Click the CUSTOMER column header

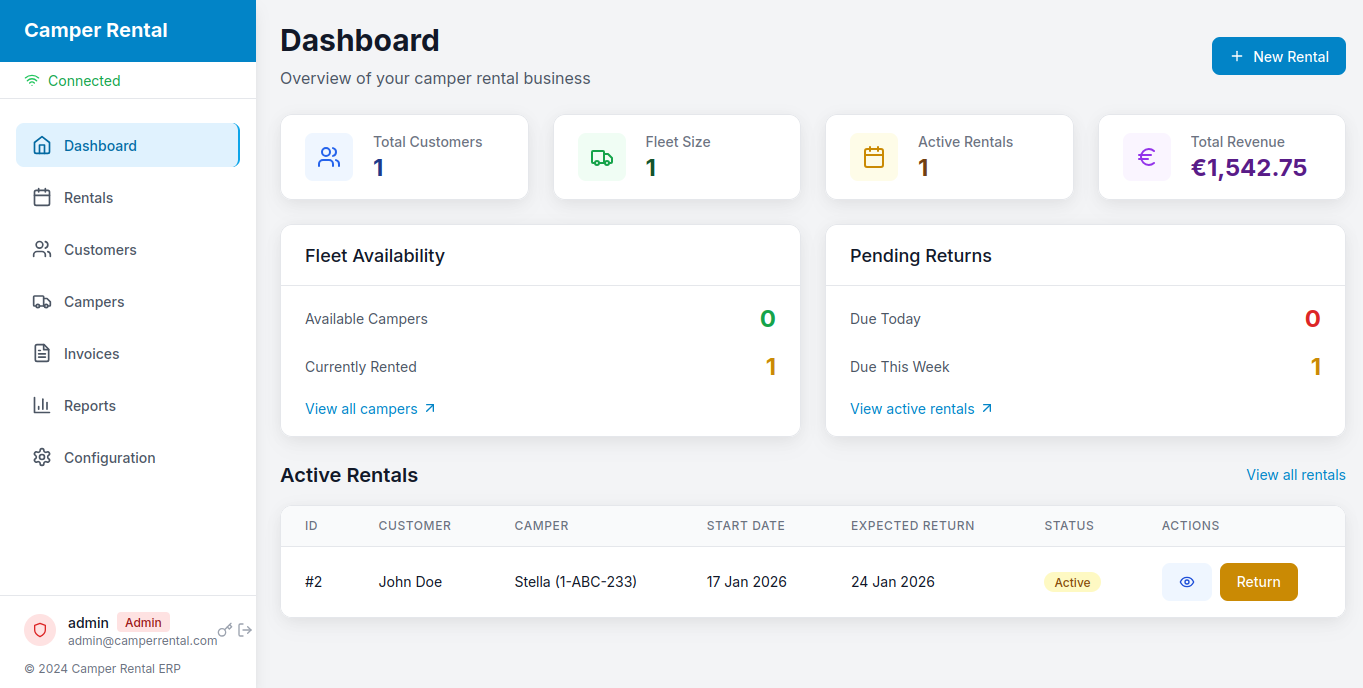(x=415, y=526)
